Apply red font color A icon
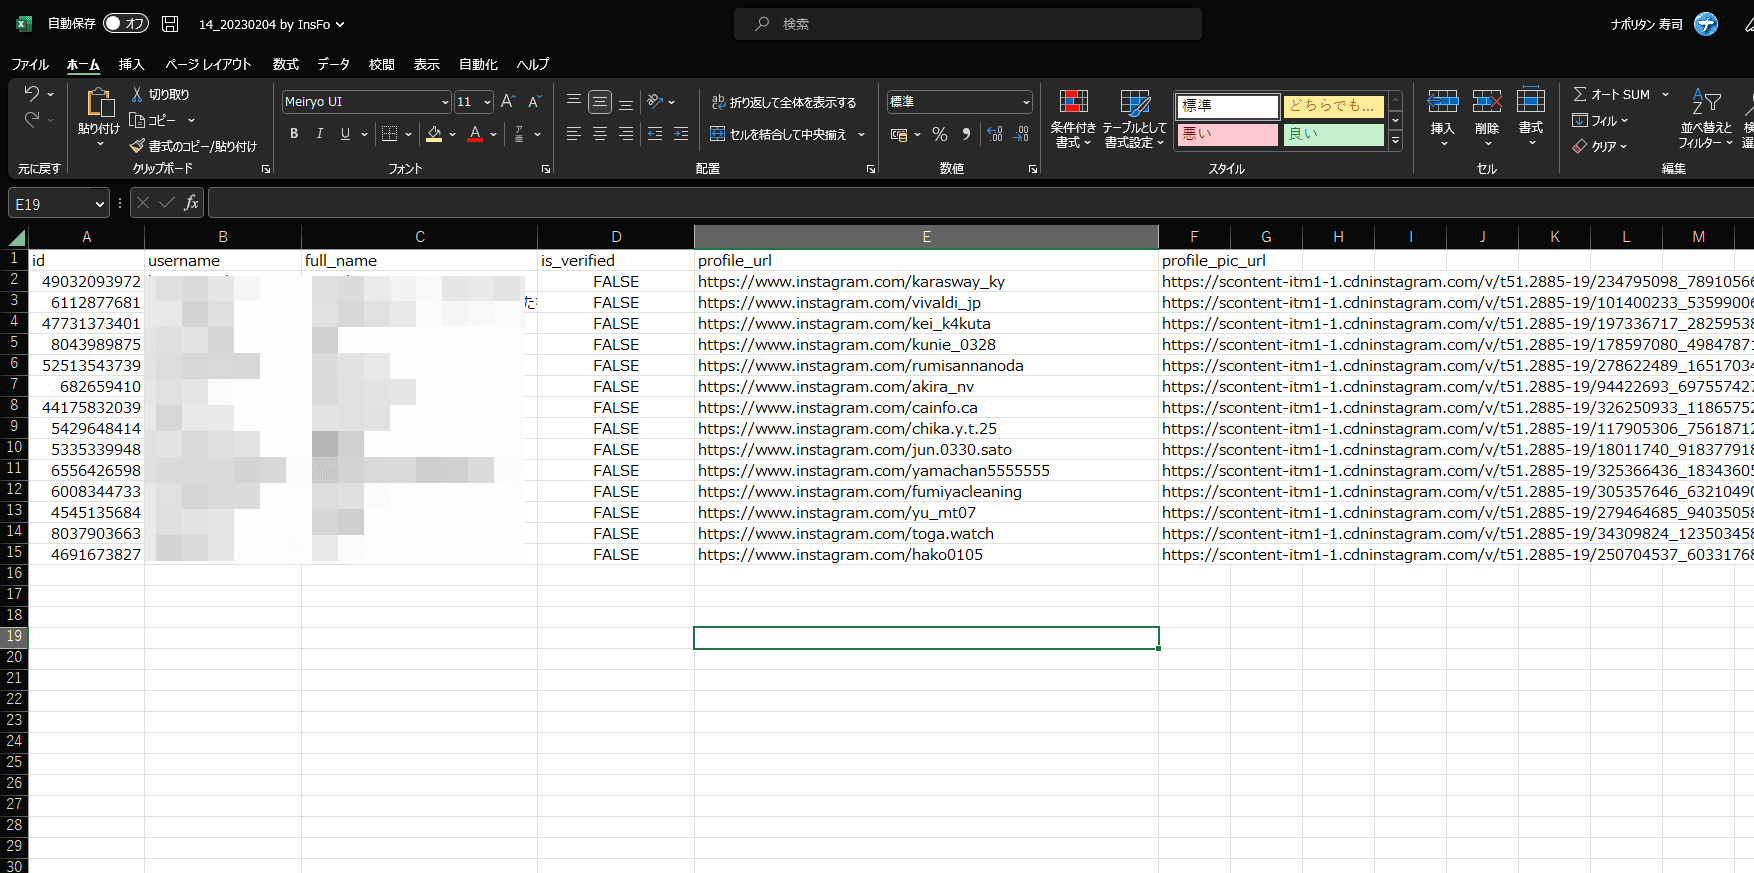 pyautogui.click(x=475, y=134)
